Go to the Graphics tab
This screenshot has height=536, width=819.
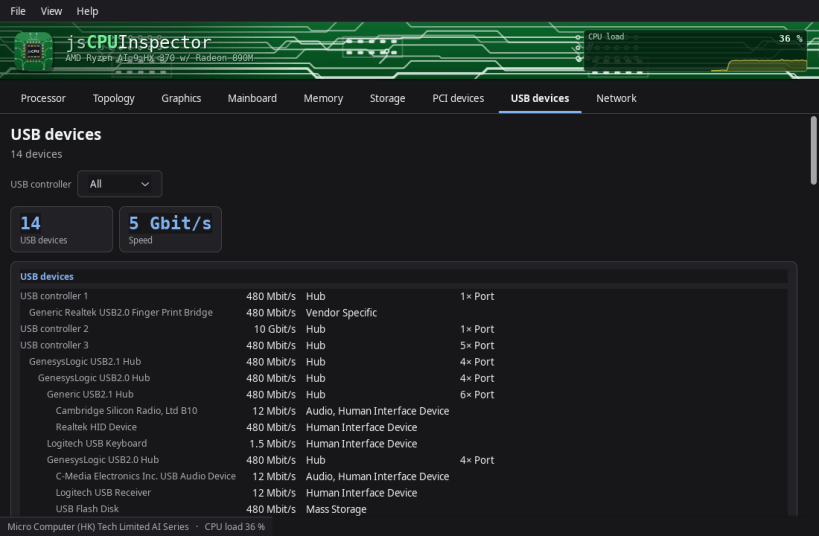[x=181, y=98]
